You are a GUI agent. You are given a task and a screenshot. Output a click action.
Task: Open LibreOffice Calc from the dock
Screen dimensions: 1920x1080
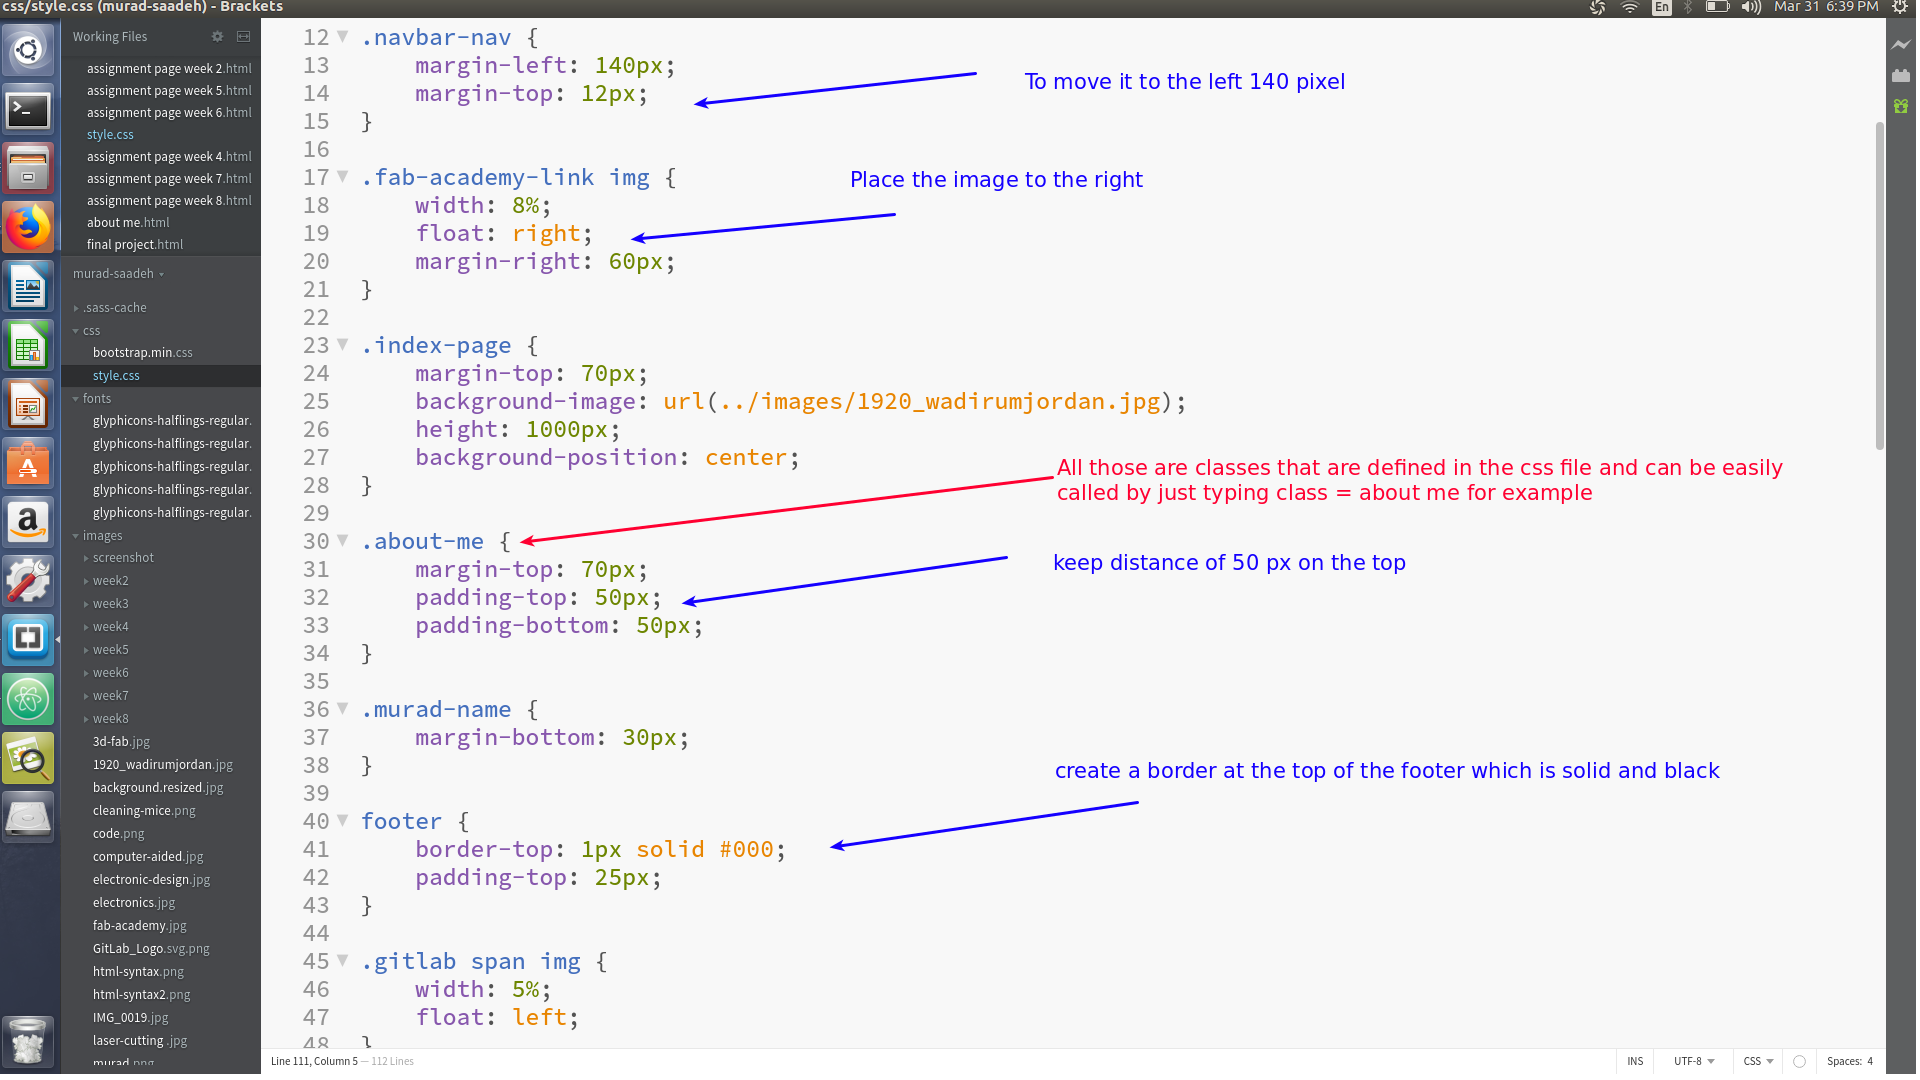pyautogui.click(x=28, y=346)
